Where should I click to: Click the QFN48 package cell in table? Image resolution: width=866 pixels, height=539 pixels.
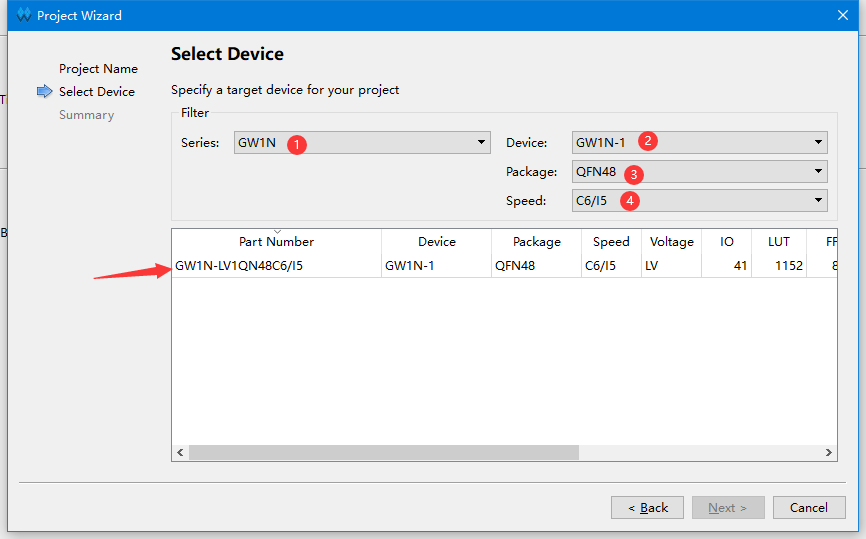point(536,266)
